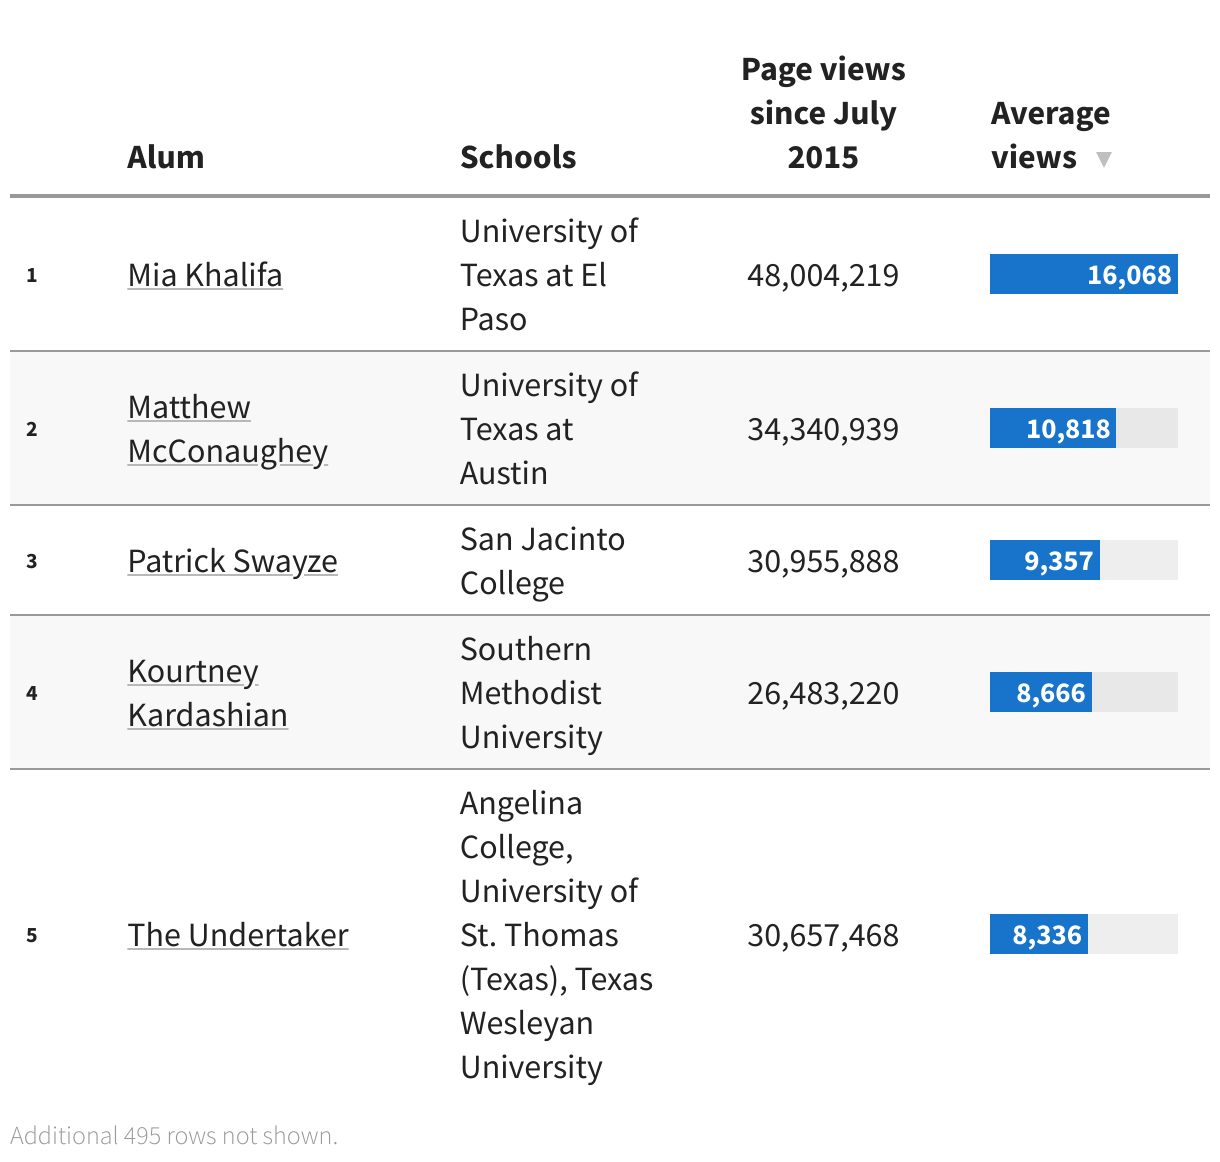
Task: Open the Matthew McConaughey link
Action: [227, 429]
